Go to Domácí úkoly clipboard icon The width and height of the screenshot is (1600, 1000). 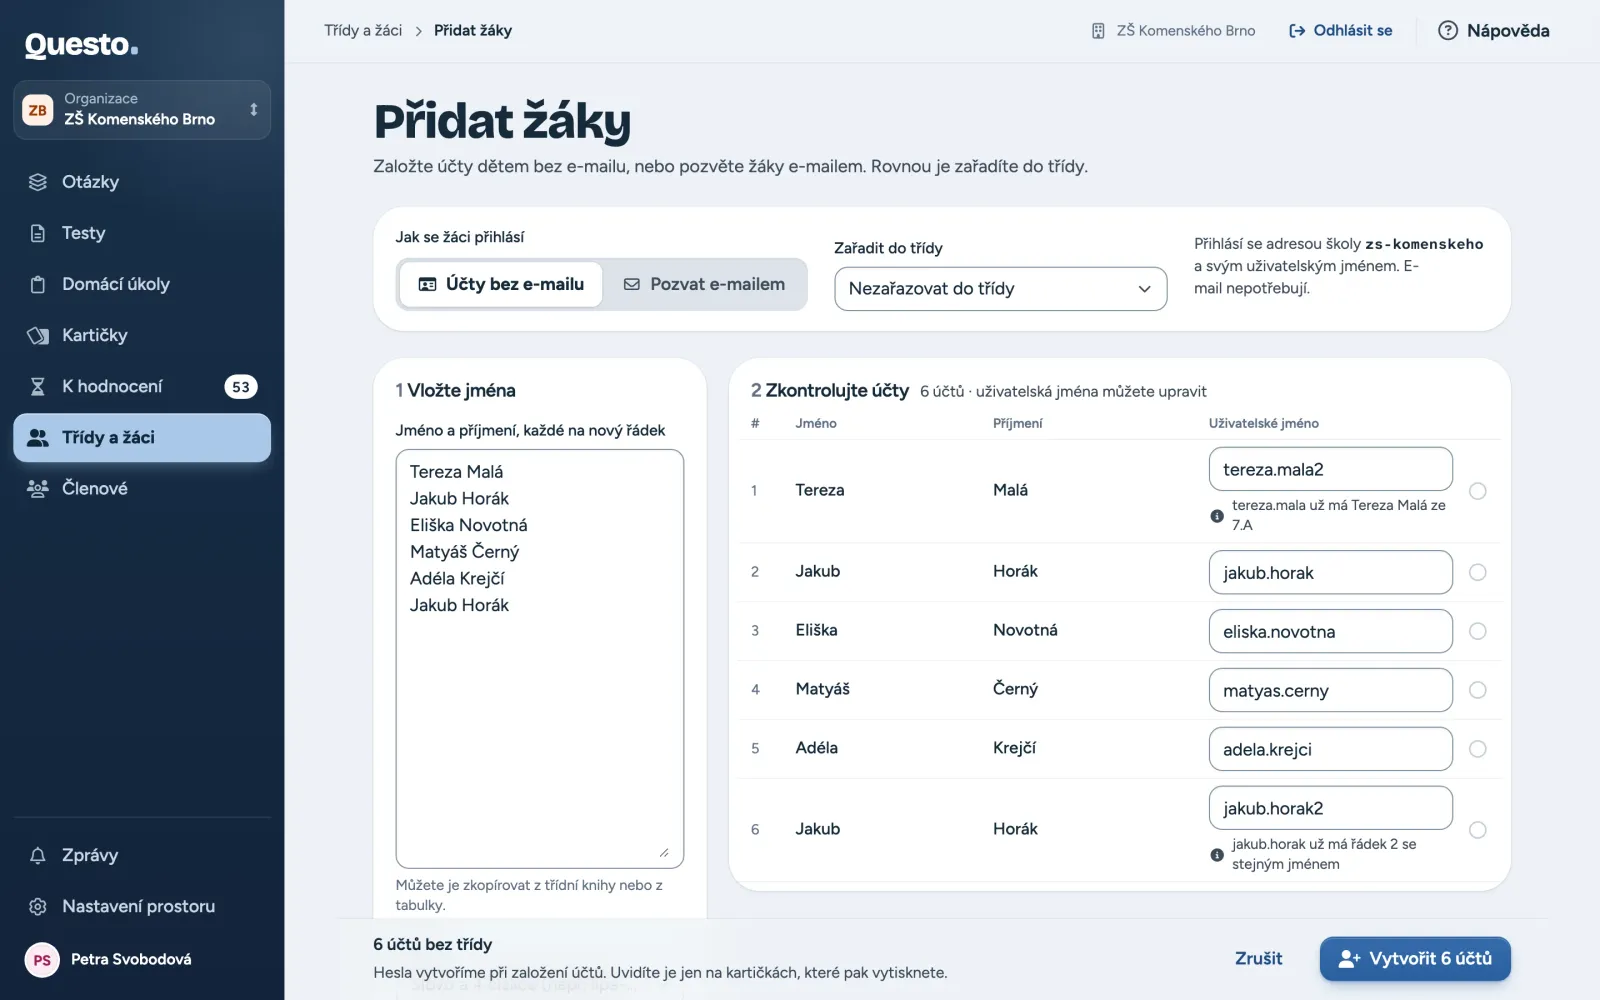38,284
